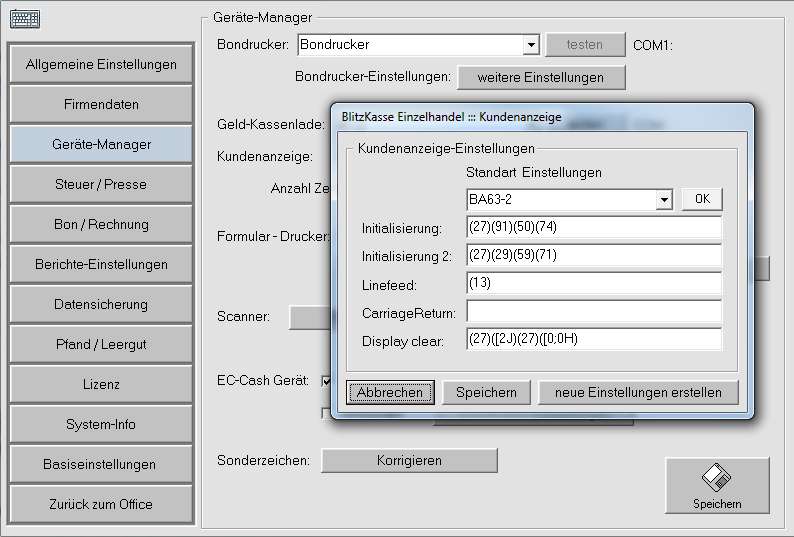Cancel the dialog with Abbrechen
794x537 pixels.
390,393
